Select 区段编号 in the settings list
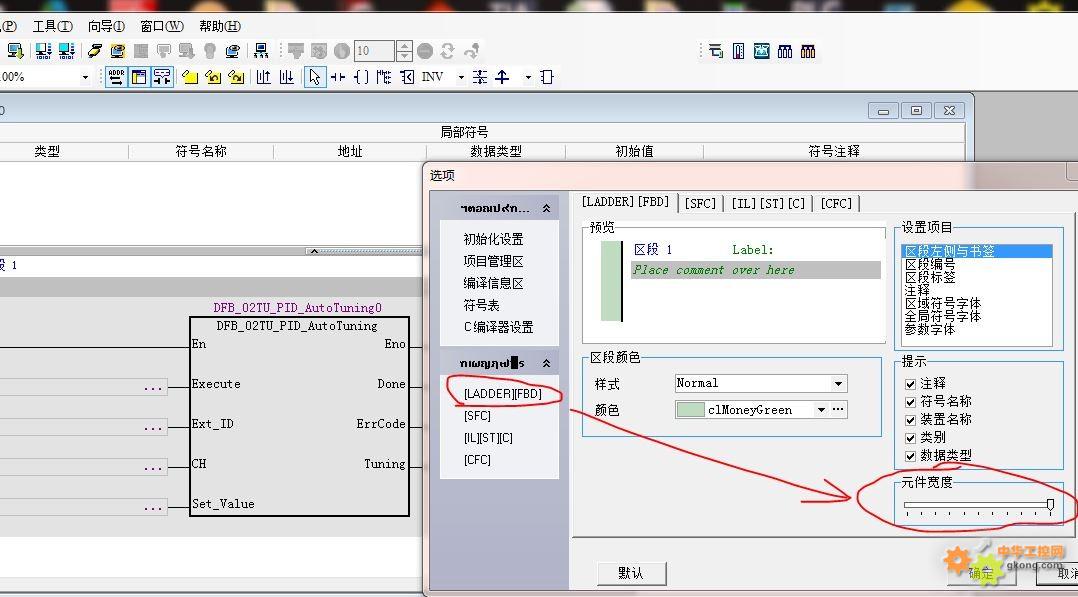1078x597 pixels. tap(929, 264)
